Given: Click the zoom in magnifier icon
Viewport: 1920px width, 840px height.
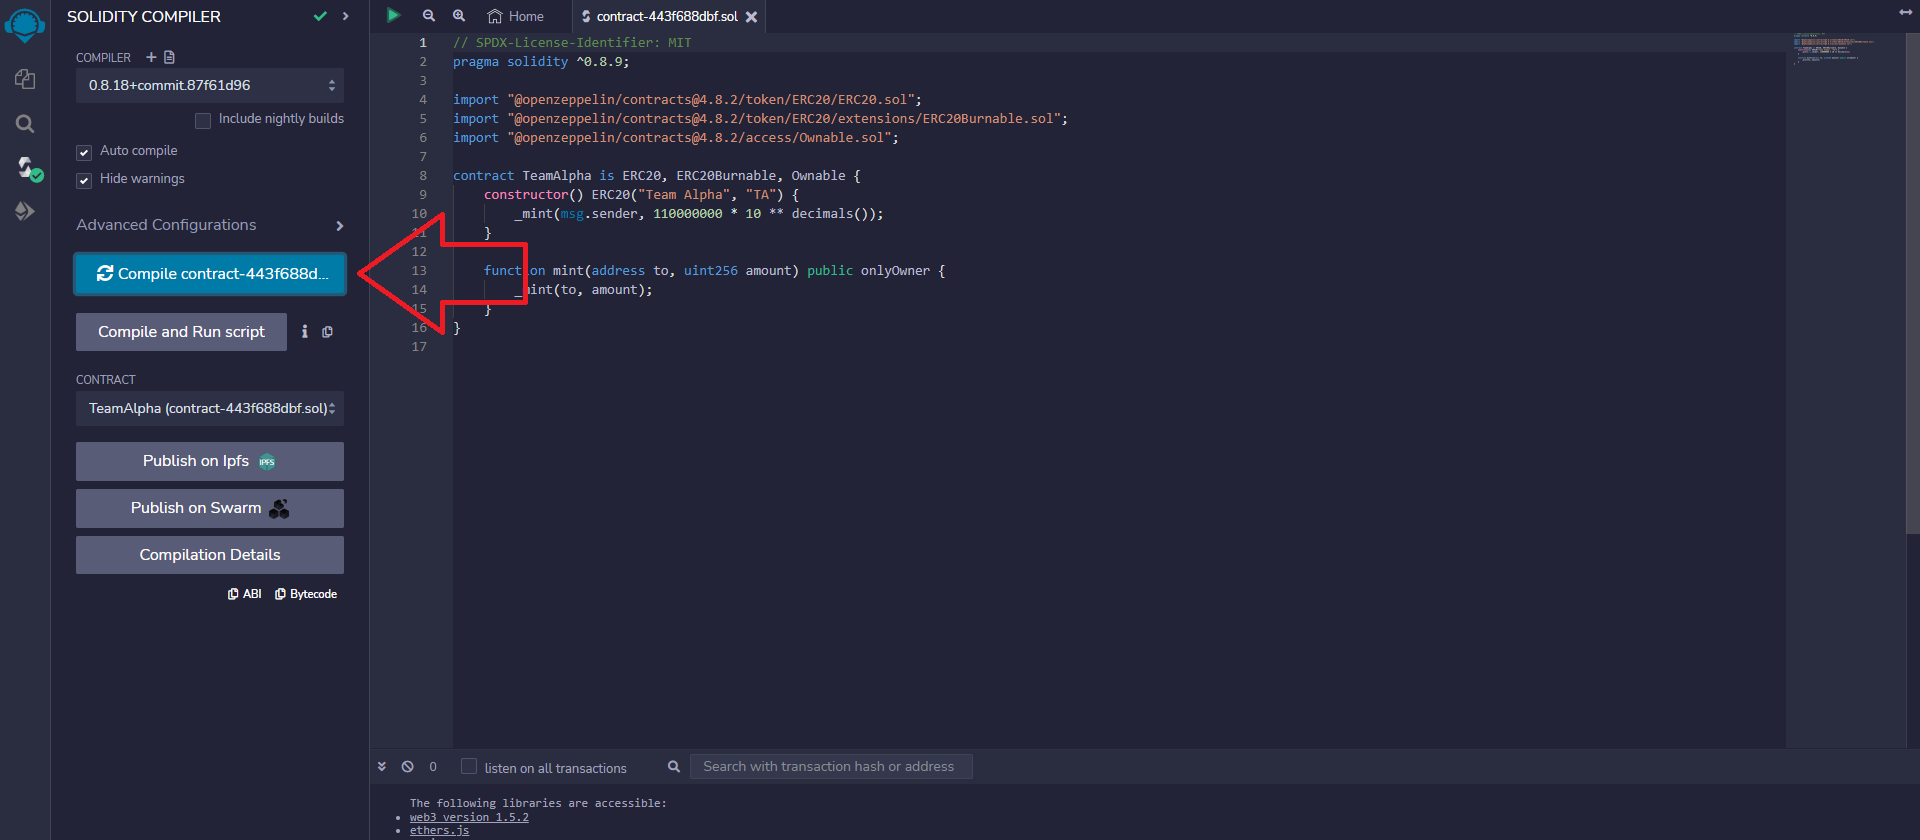Looking at the screenshot, I should tap(459, 16).
